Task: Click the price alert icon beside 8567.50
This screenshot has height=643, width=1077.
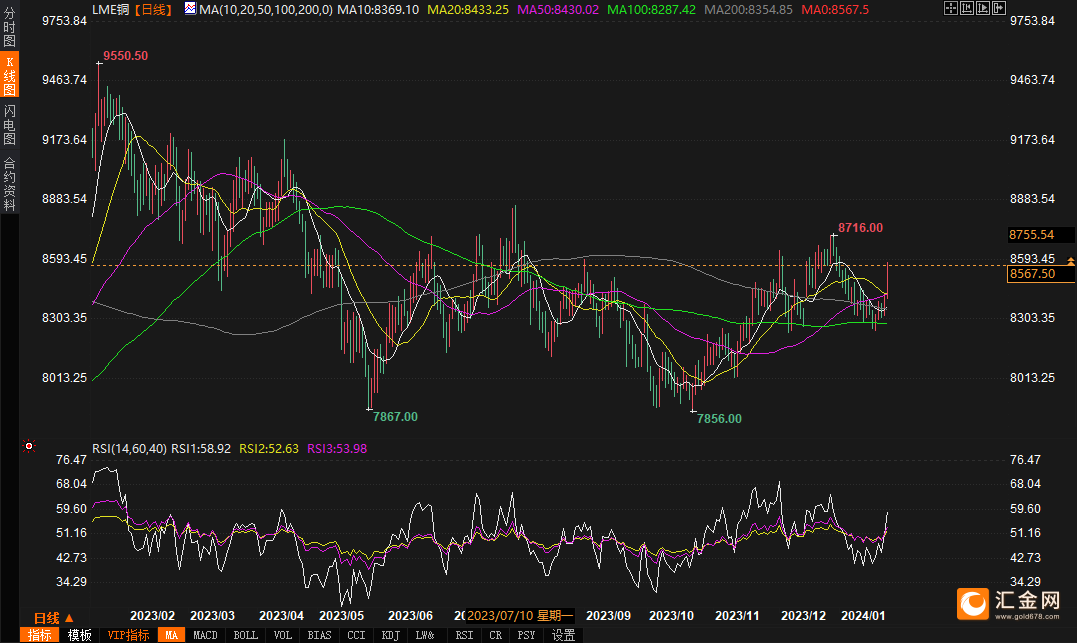Action: tap(1071, 260)
